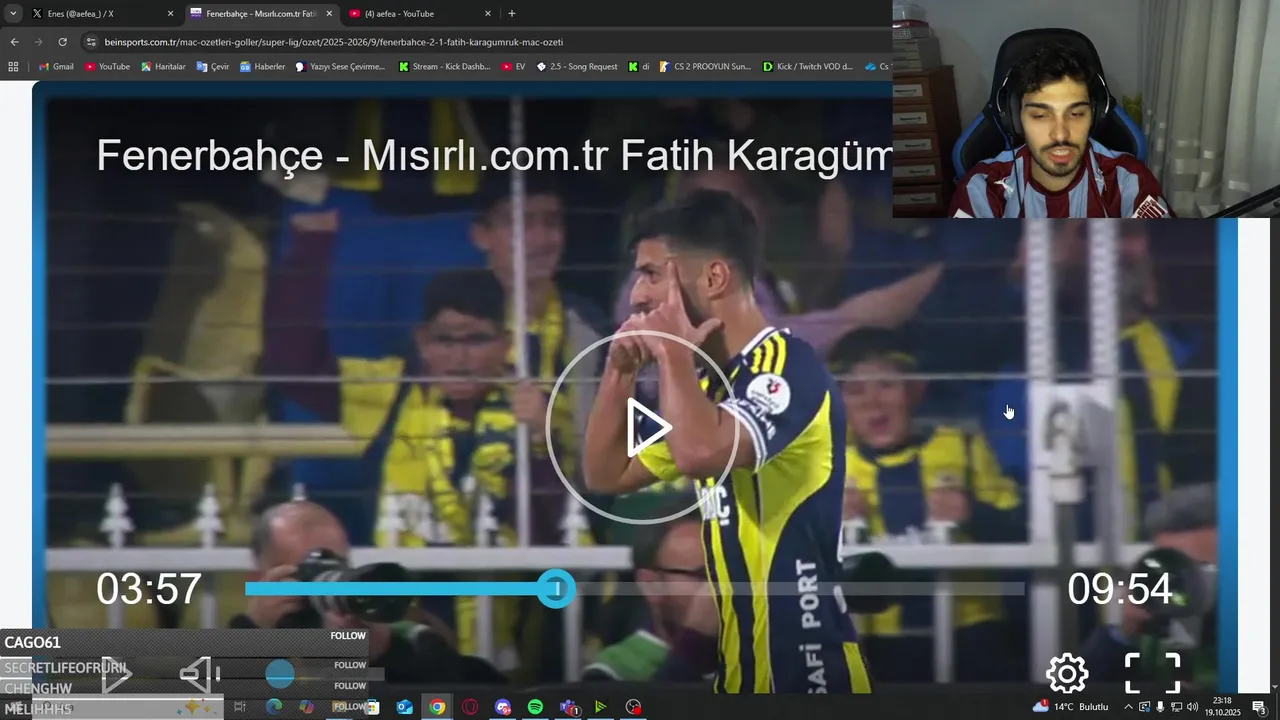Enter fullscreen mode on the video player

pos(1152,674)
